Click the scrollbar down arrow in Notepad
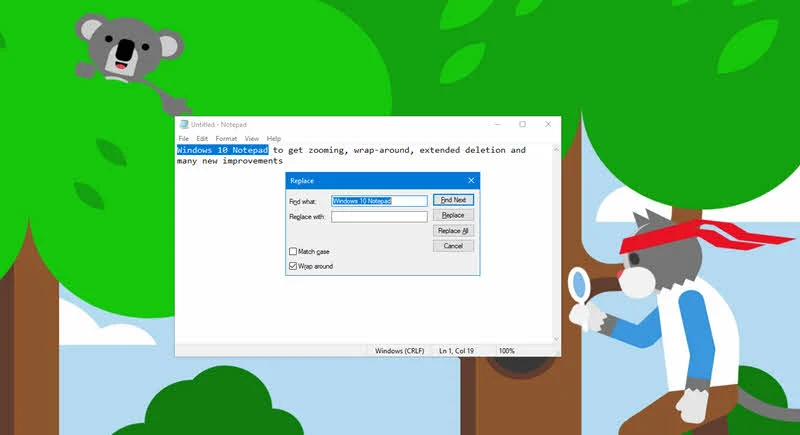The image size is (800, 435). tap(556, 339)
